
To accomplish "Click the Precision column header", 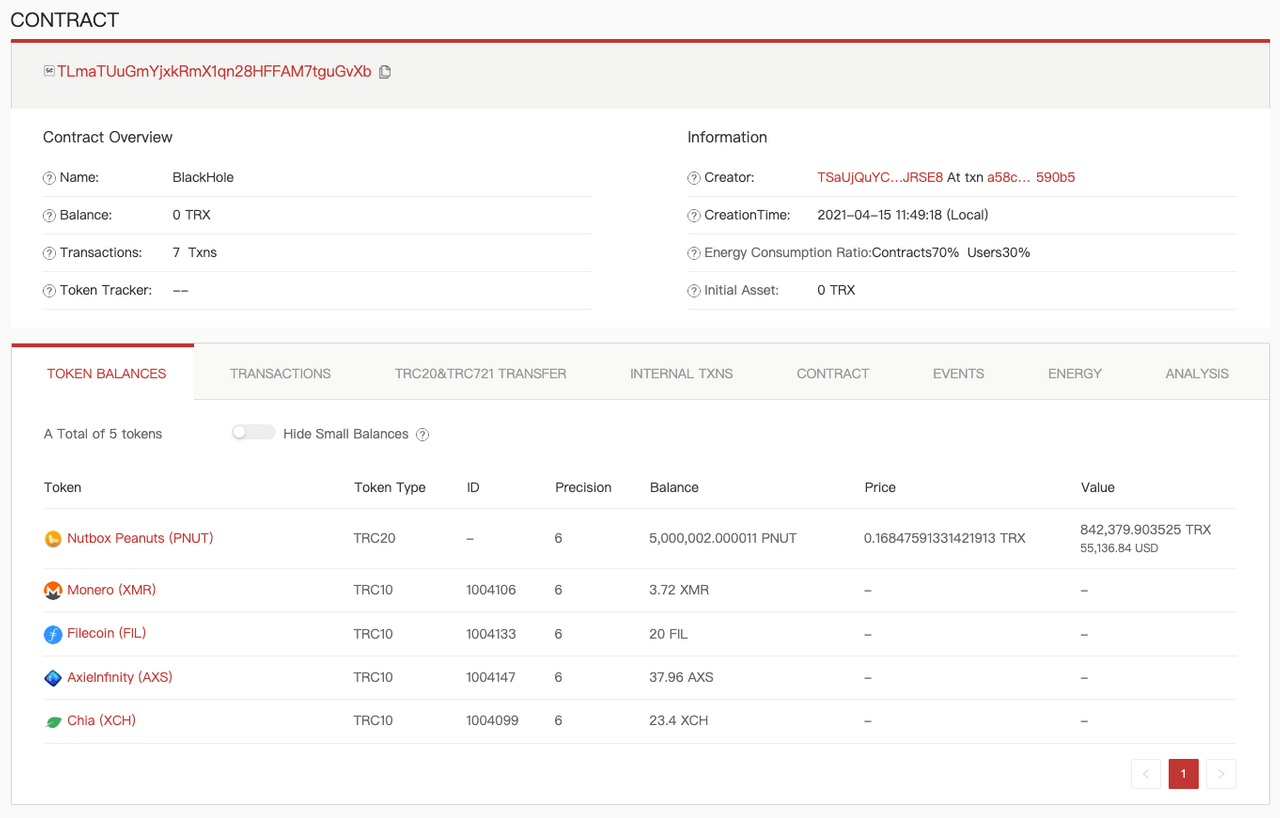I will pyautogui.click(x=583, y=487).
